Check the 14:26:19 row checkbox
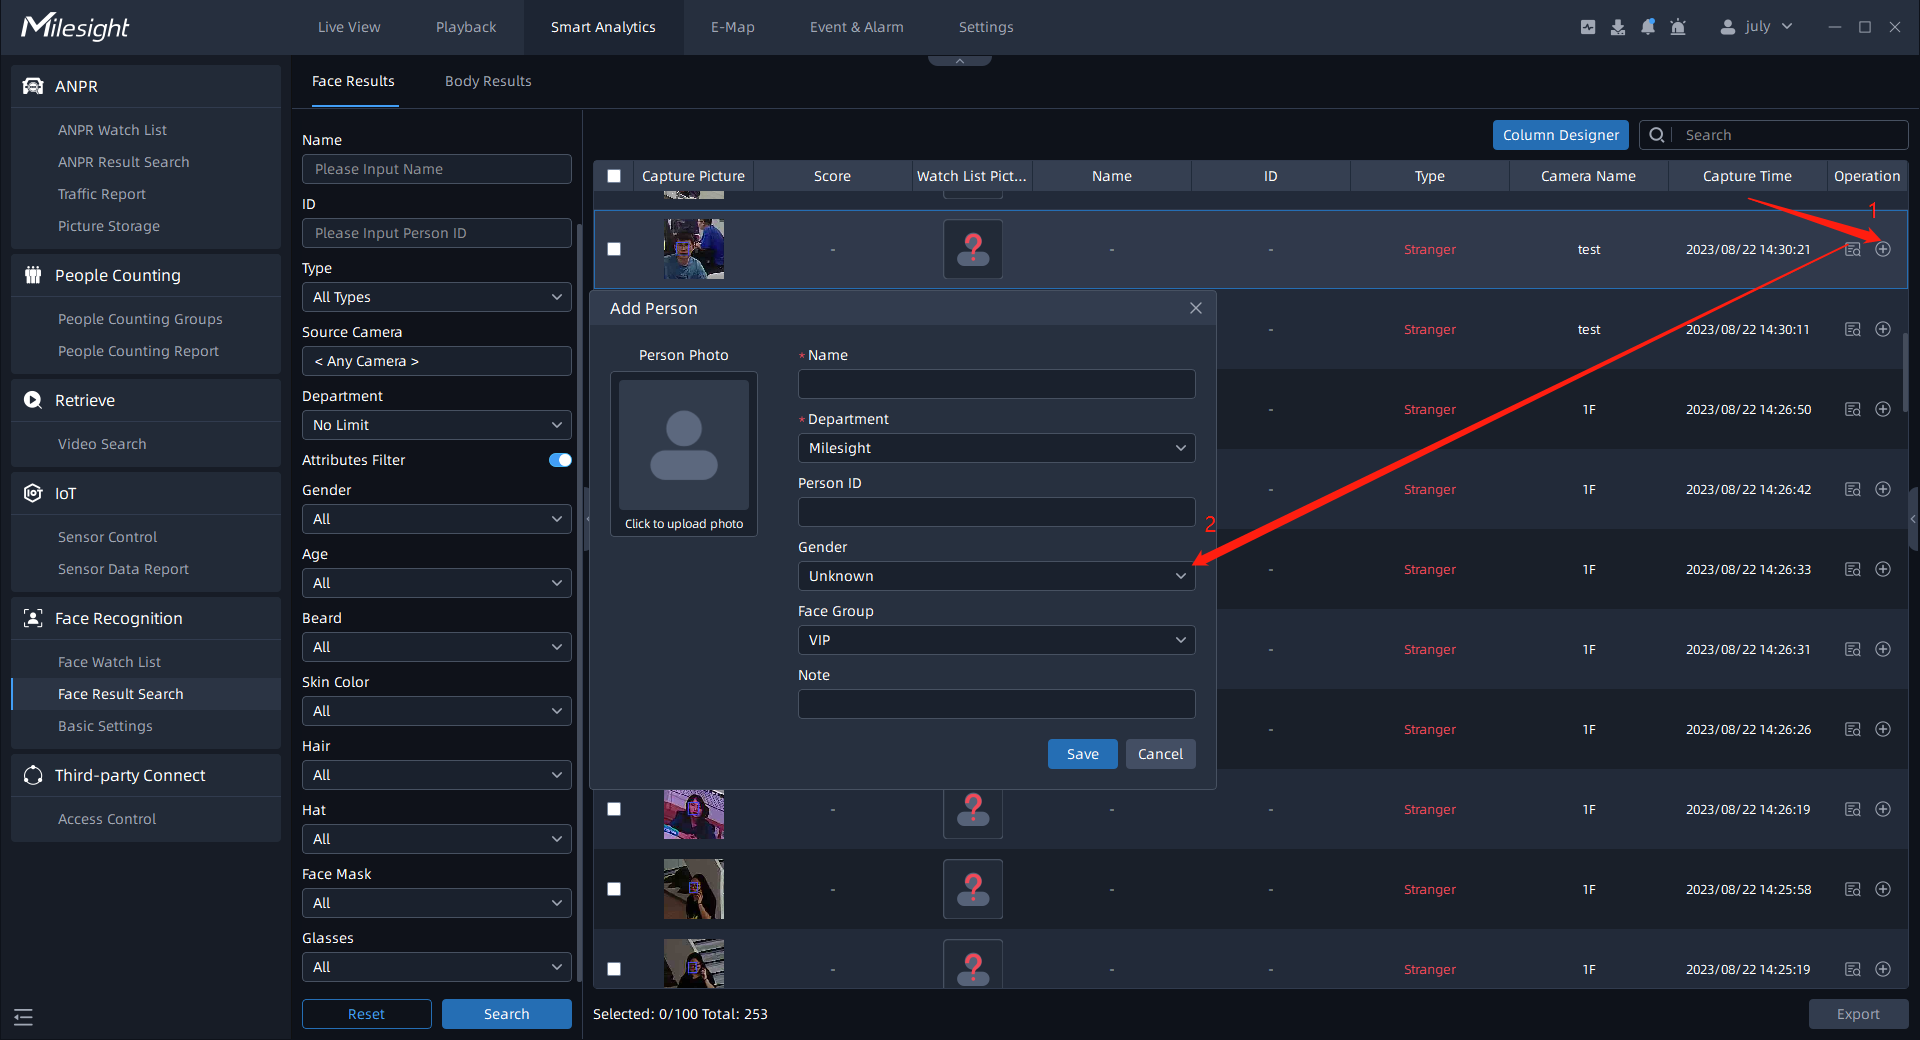The width and height of the screenshot is (1920, 1040). (x=614, y=809)
